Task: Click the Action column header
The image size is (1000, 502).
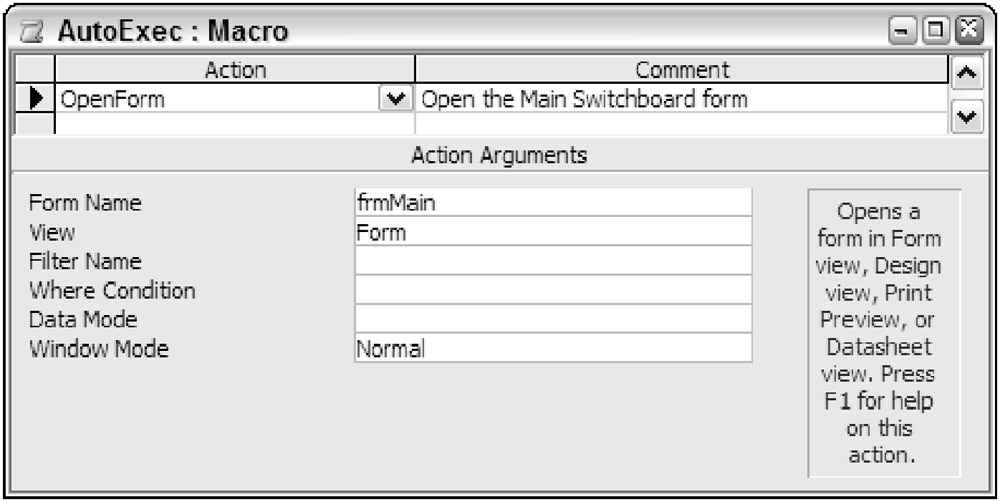Action: (x=235, y=70)
